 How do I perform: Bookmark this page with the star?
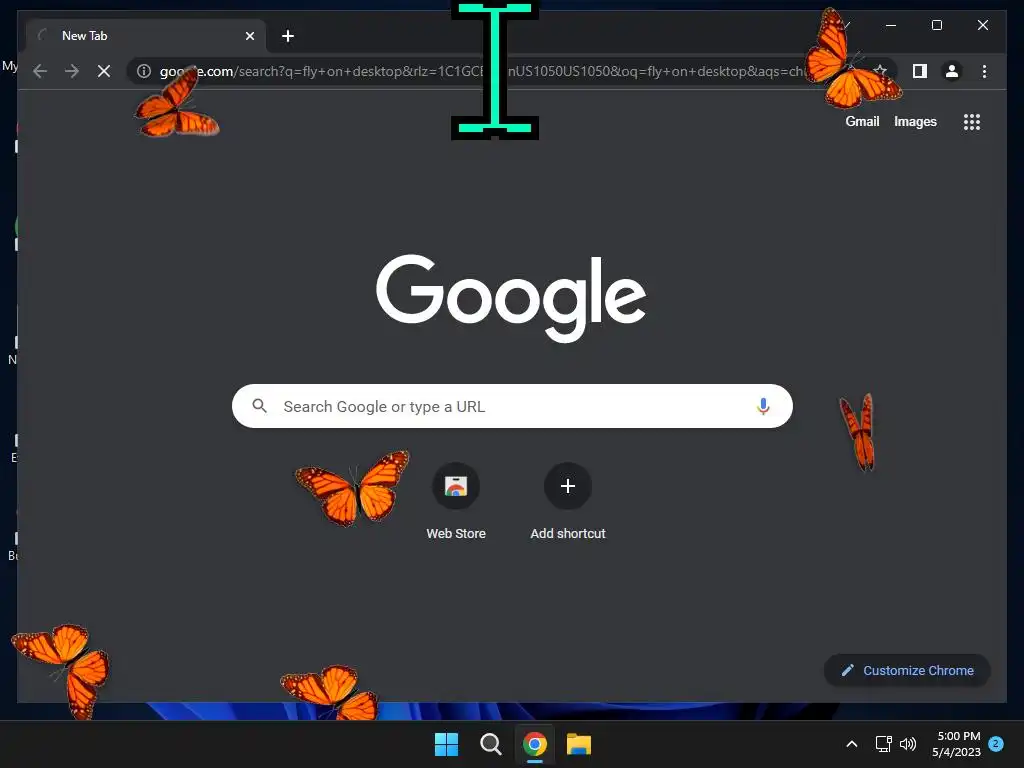880,71
